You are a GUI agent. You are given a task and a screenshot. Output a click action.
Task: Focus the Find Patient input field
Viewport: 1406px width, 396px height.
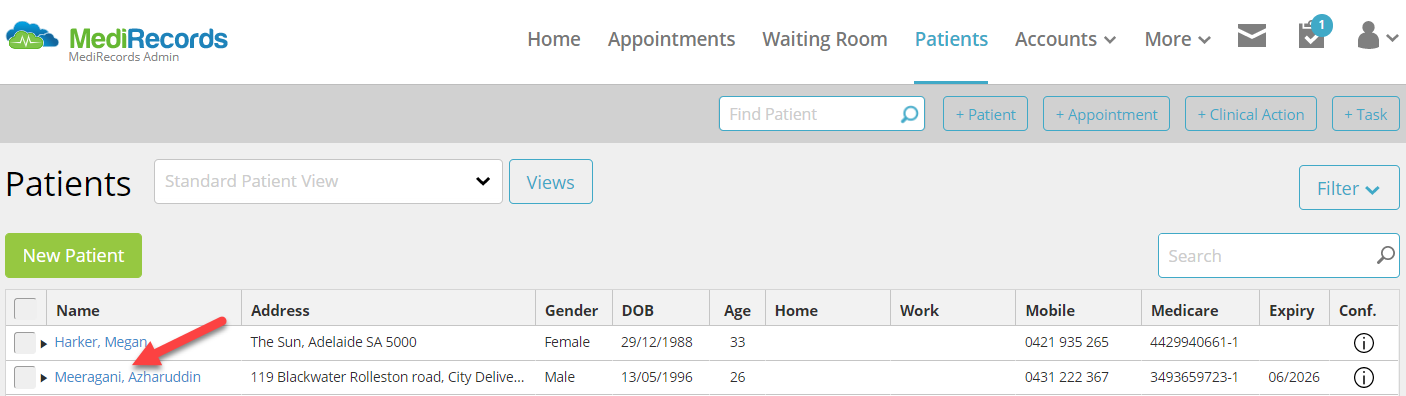tap(810, 114)
